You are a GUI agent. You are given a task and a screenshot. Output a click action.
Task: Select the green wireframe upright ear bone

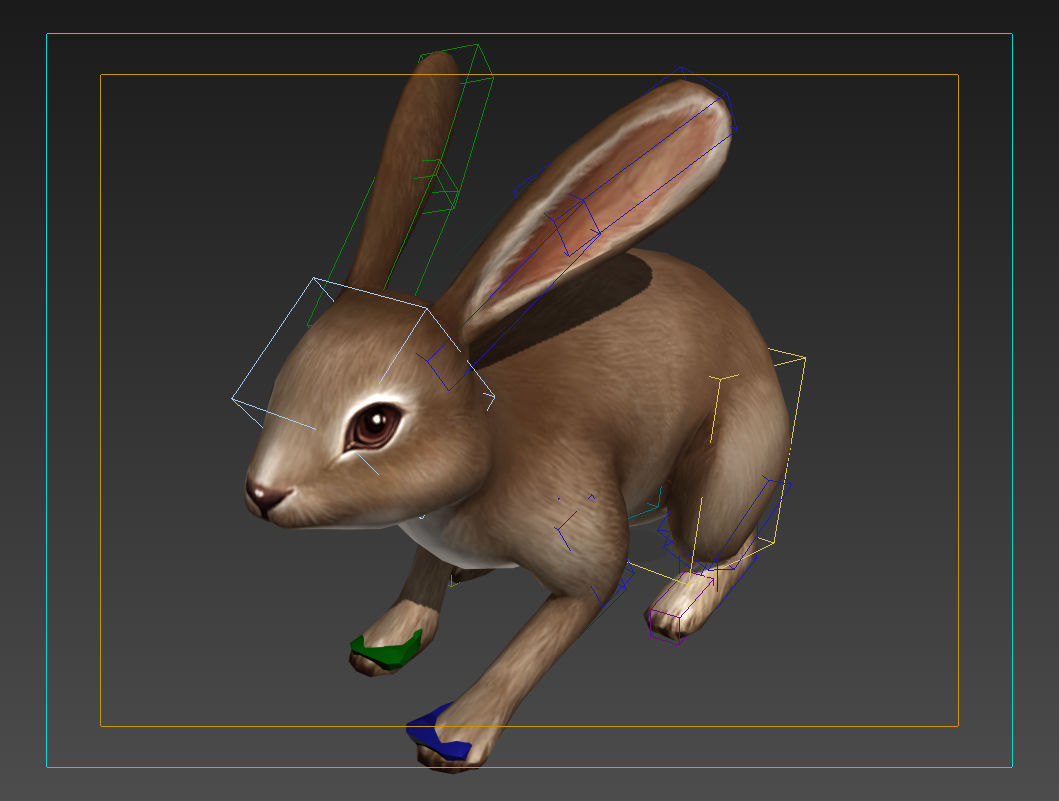pos(401,185)
